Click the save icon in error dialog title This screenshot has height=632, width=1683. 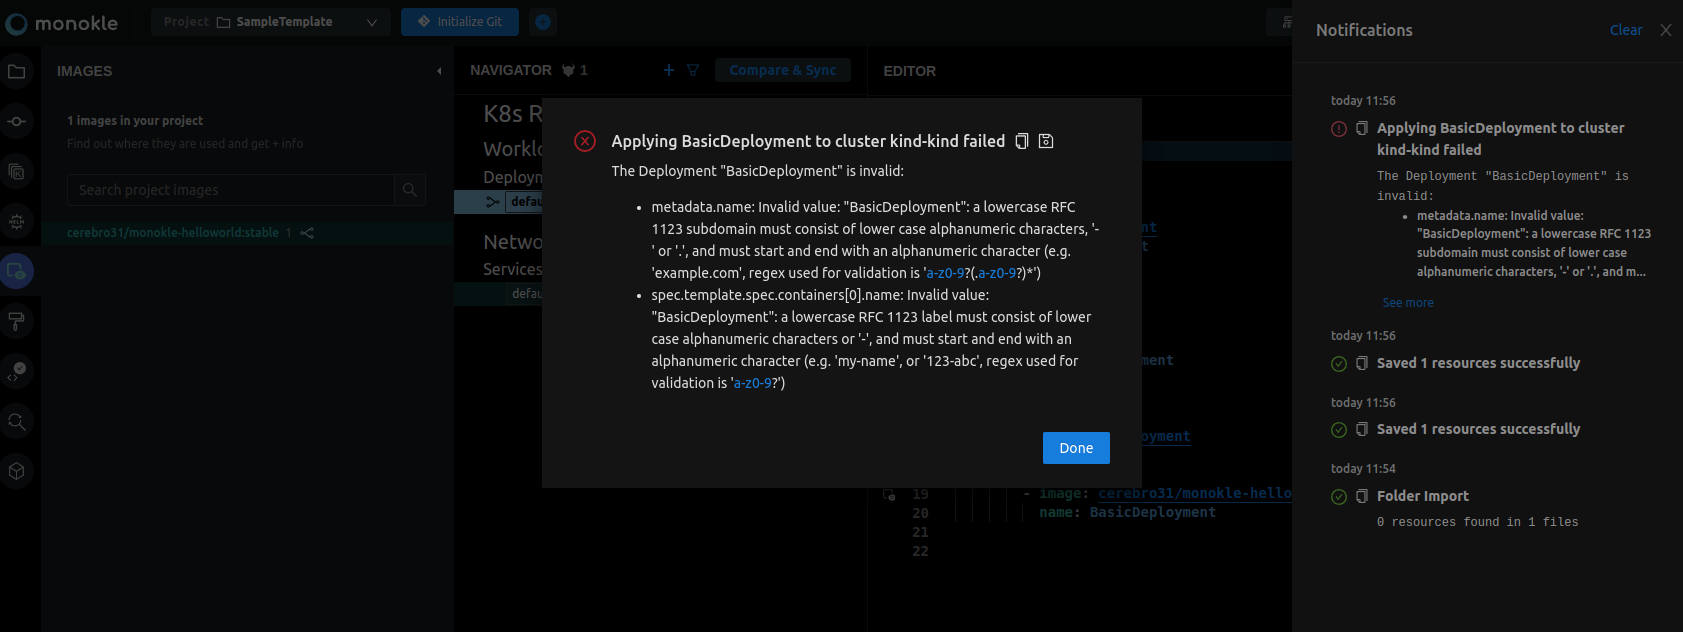1046,141
